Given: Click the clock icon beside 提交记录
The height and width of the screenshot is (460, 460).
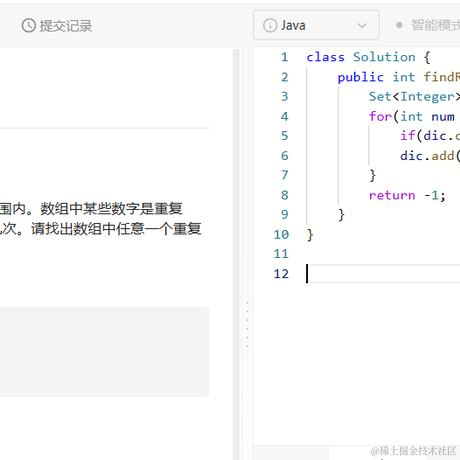Looking at the screenshot, I should point(29,26).
